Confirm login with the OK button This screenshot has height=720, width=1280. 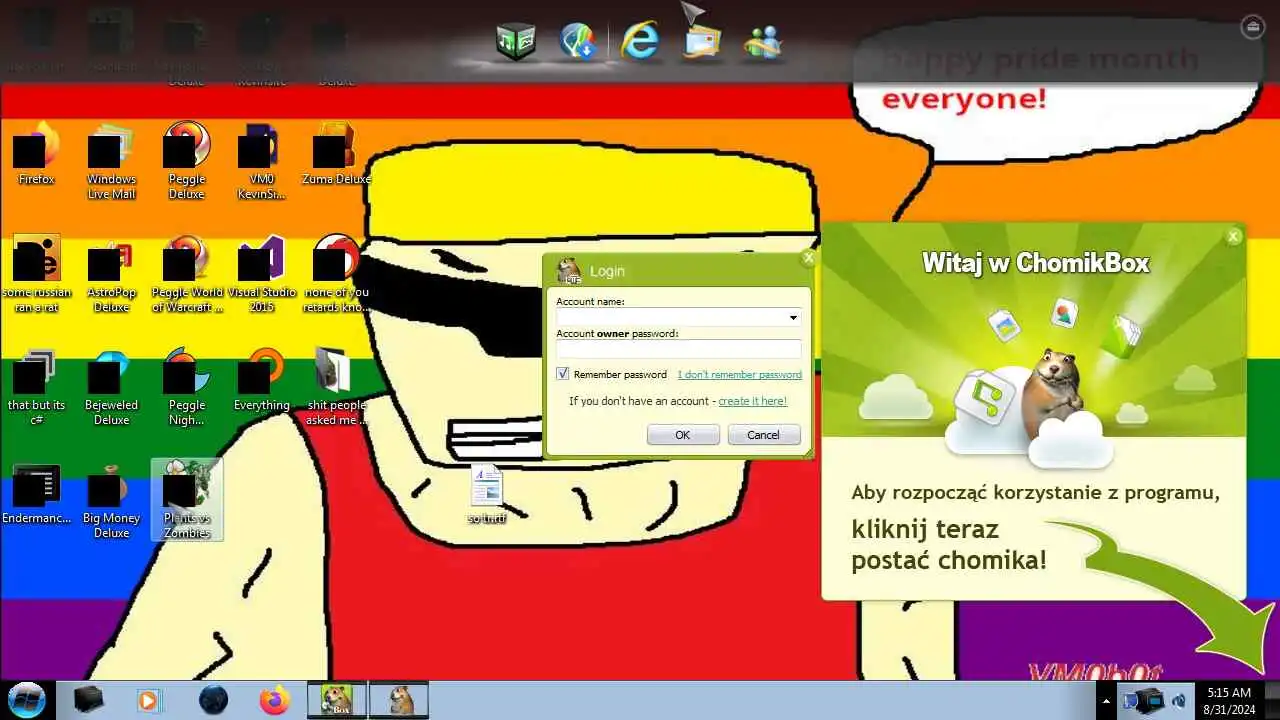pyautogui.click(x=683, y=435)
